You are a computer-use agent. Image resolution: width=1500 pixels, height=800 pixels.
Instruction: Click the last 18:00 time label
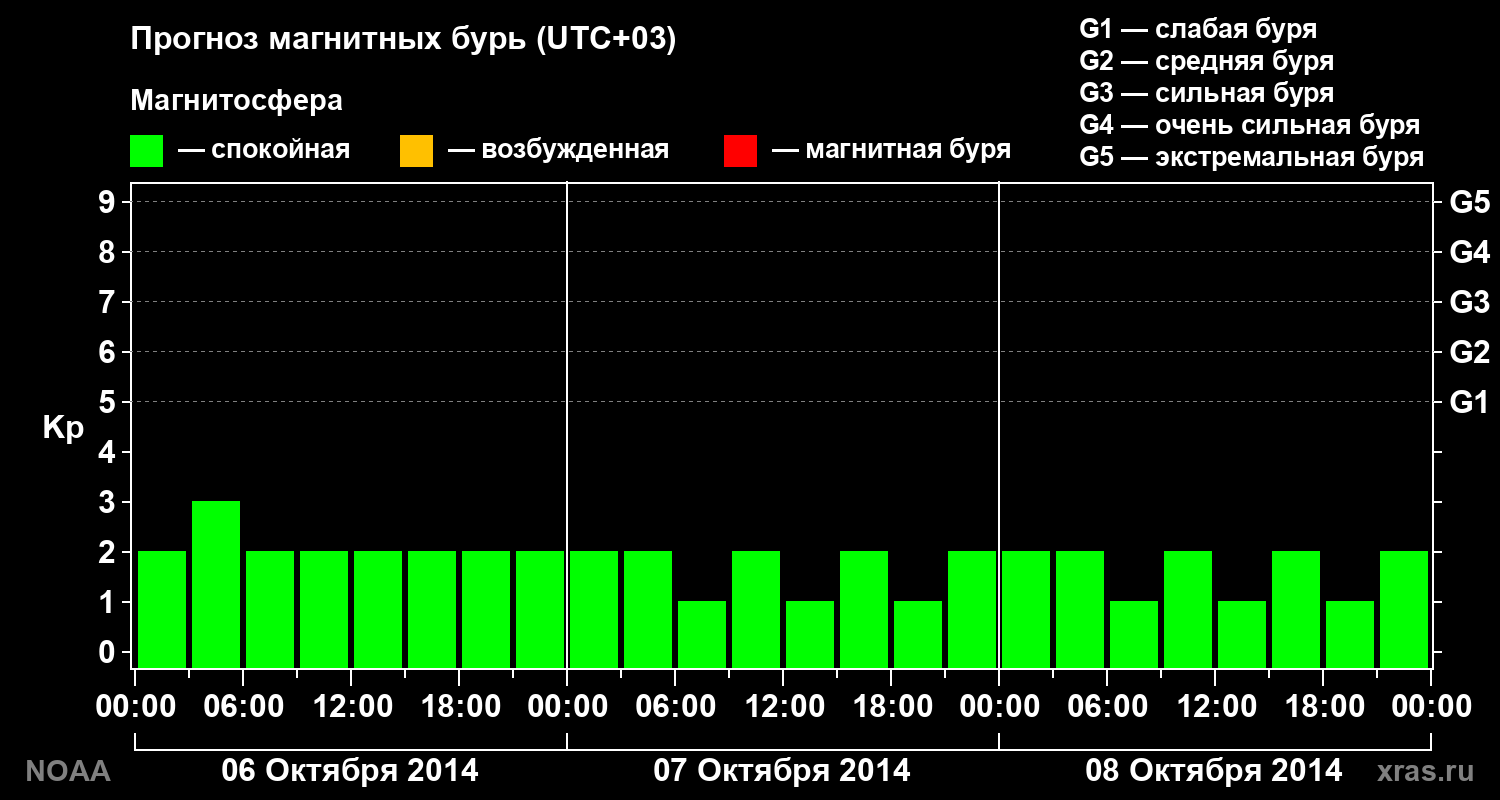[x=1323, y=706]
